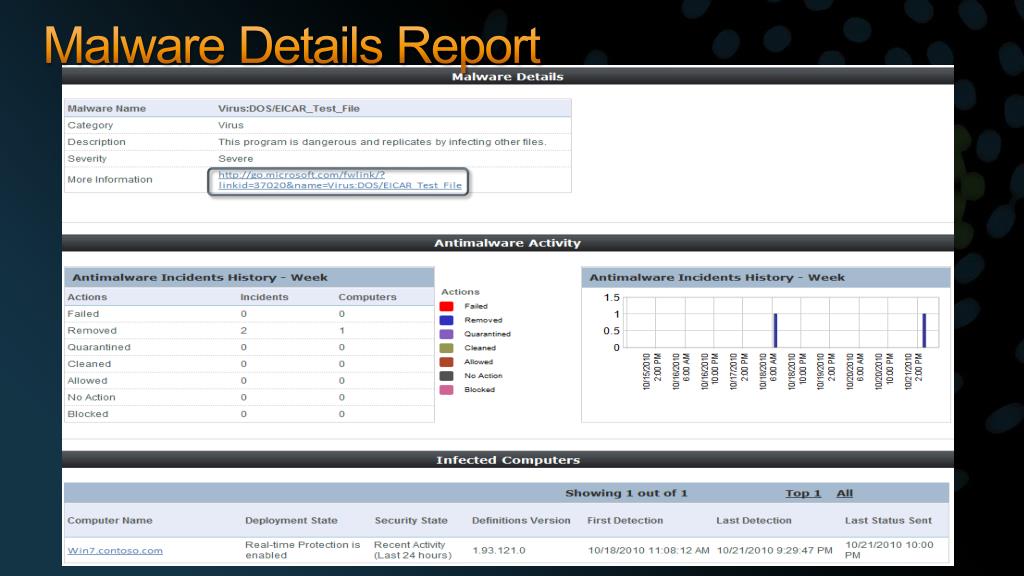Click the Recent Activity (Last 24 hours) cell
Screen dimensions: 1024x576
tap(413, 550)
